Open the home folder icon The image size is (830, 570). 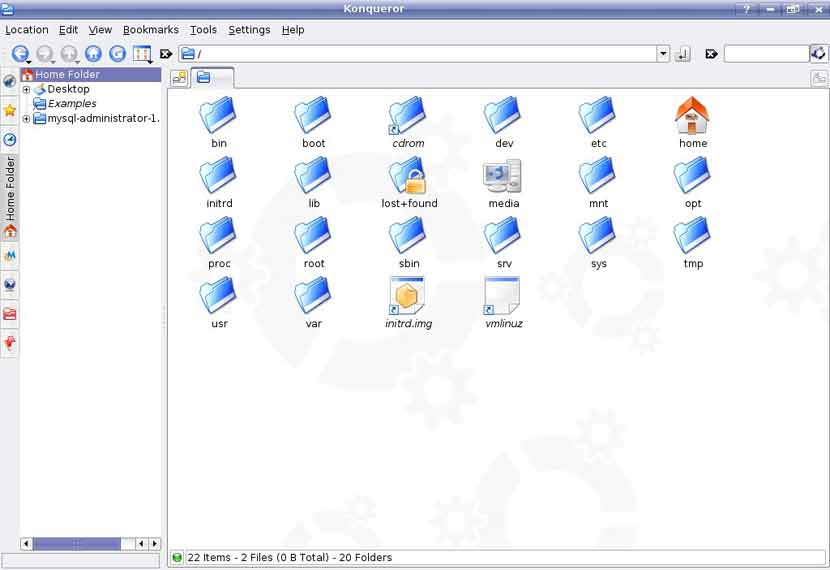pyautogui.click(x=693, y=122)
